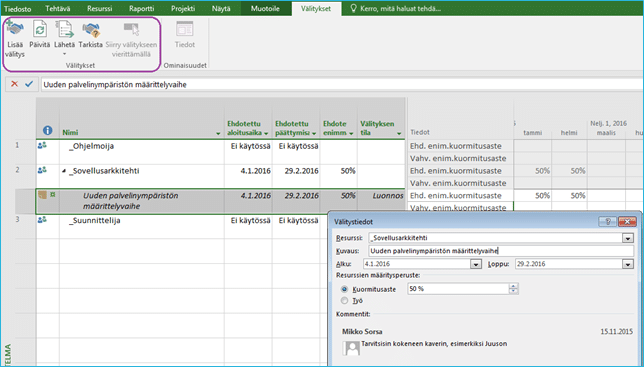The height and width of the screenshot is (367, 644).
Task: Collapse _Sovellusarkkitehti row triangle
Action: tap(64, 171)
